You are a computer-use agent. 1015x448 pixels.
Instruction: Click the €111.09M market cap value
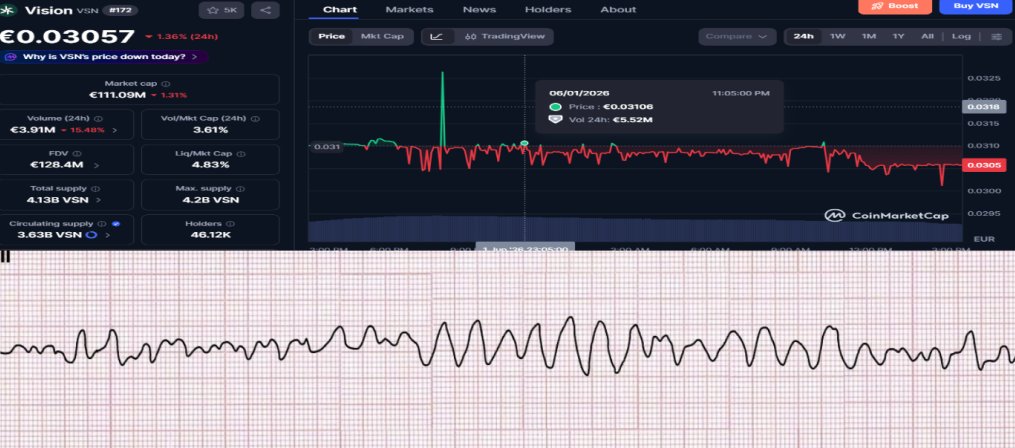coord(117,95)
